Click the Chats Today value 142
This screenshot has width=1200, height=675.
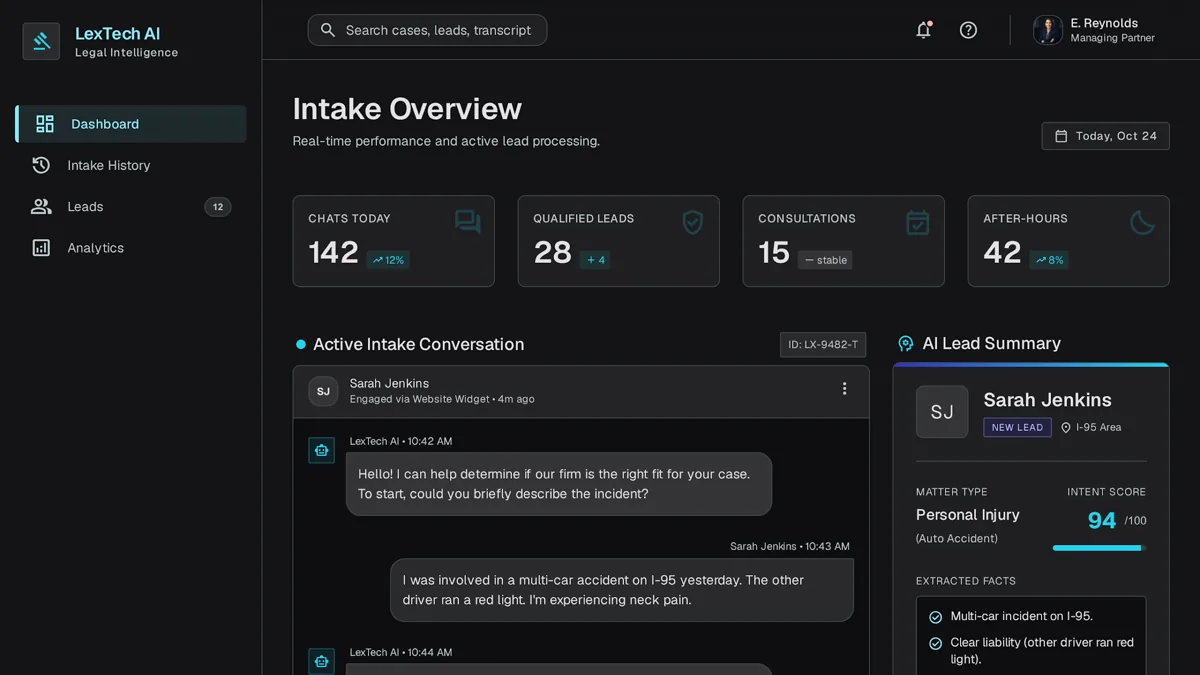333,253
